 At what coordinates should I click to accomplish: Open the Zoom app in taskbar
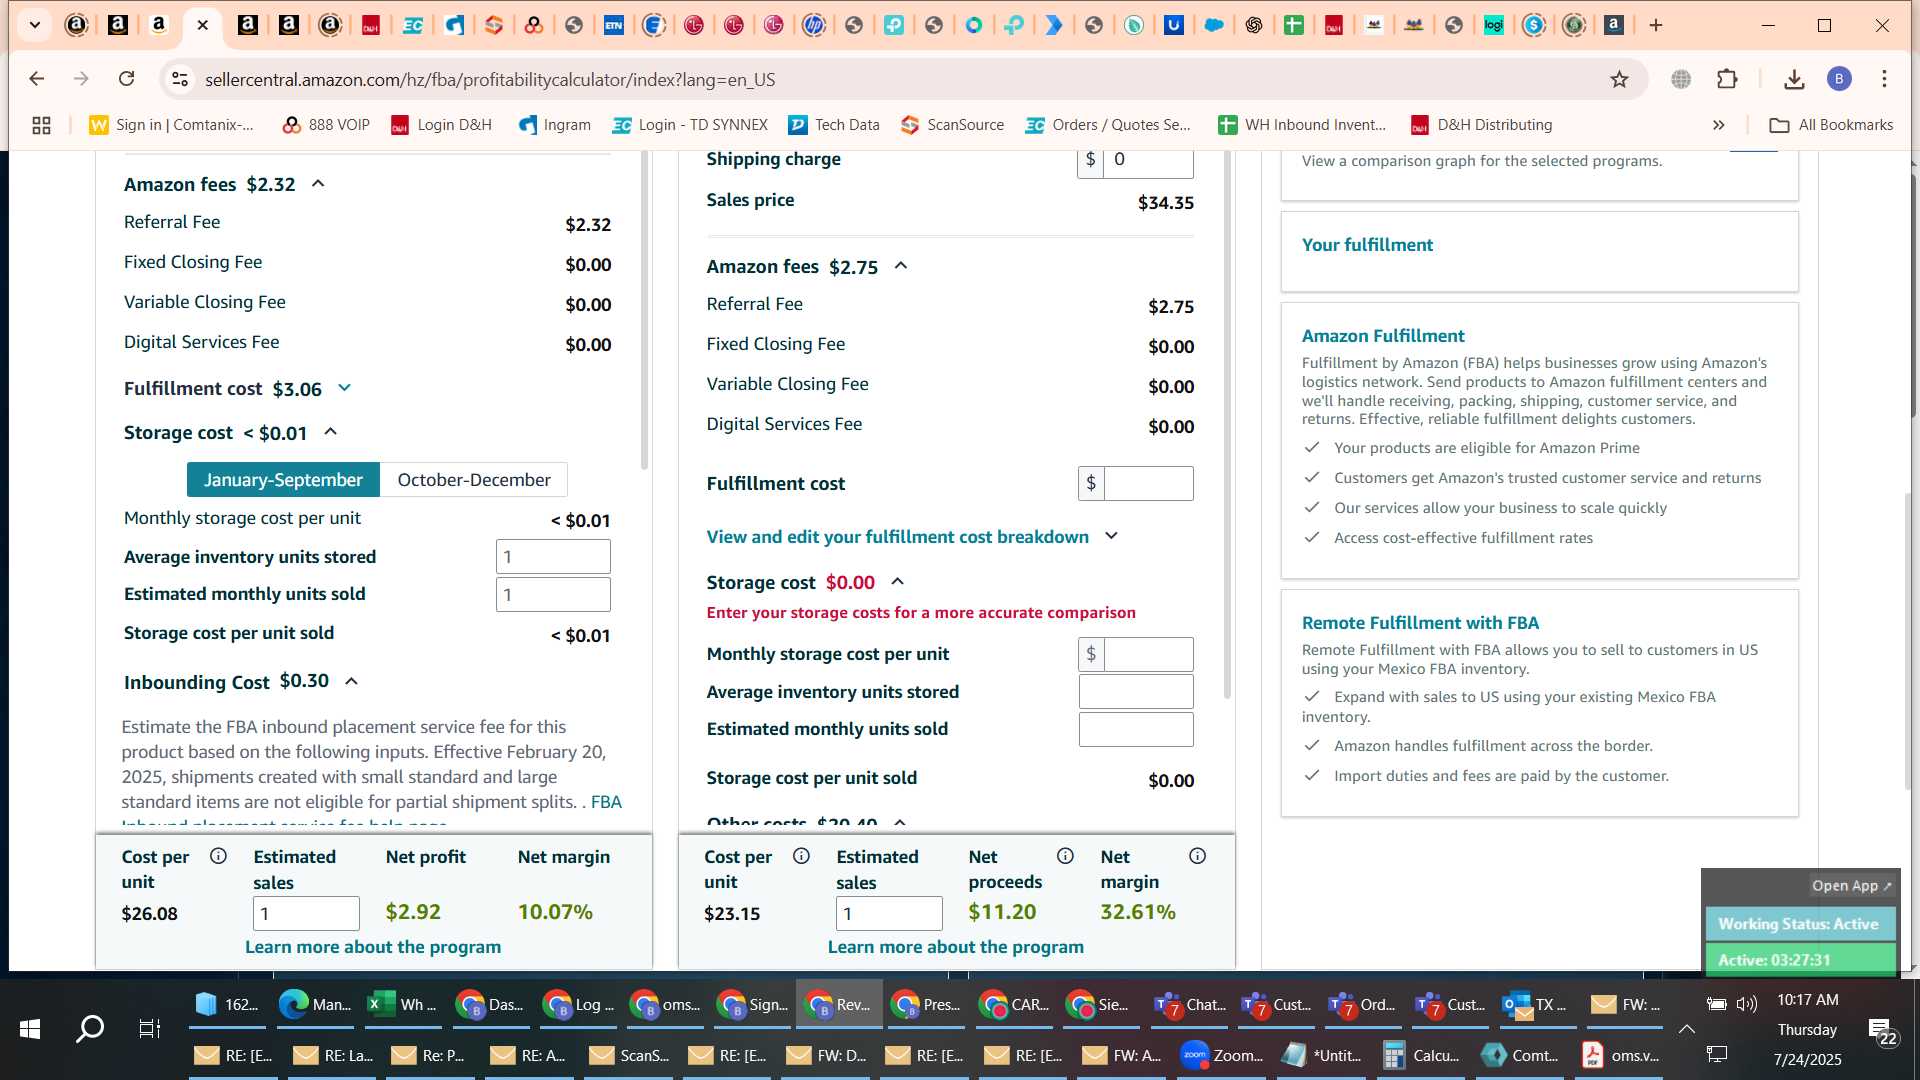tap(1221, 1055)
